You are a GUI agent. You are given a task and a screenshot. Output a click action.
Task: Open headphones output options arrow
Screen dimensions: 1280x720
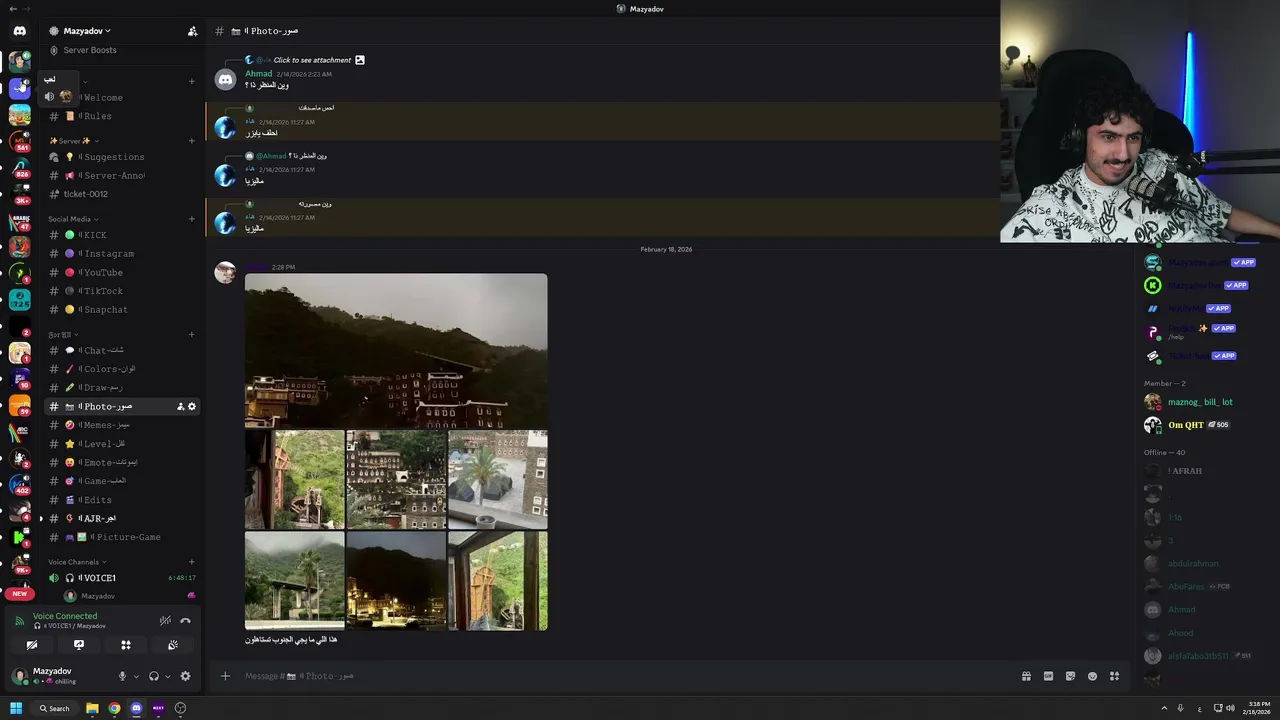tap(167, 676)
